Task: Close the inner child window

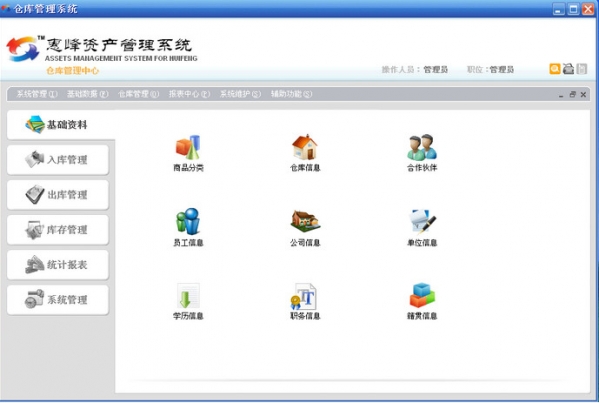Action: pos(583,94)
